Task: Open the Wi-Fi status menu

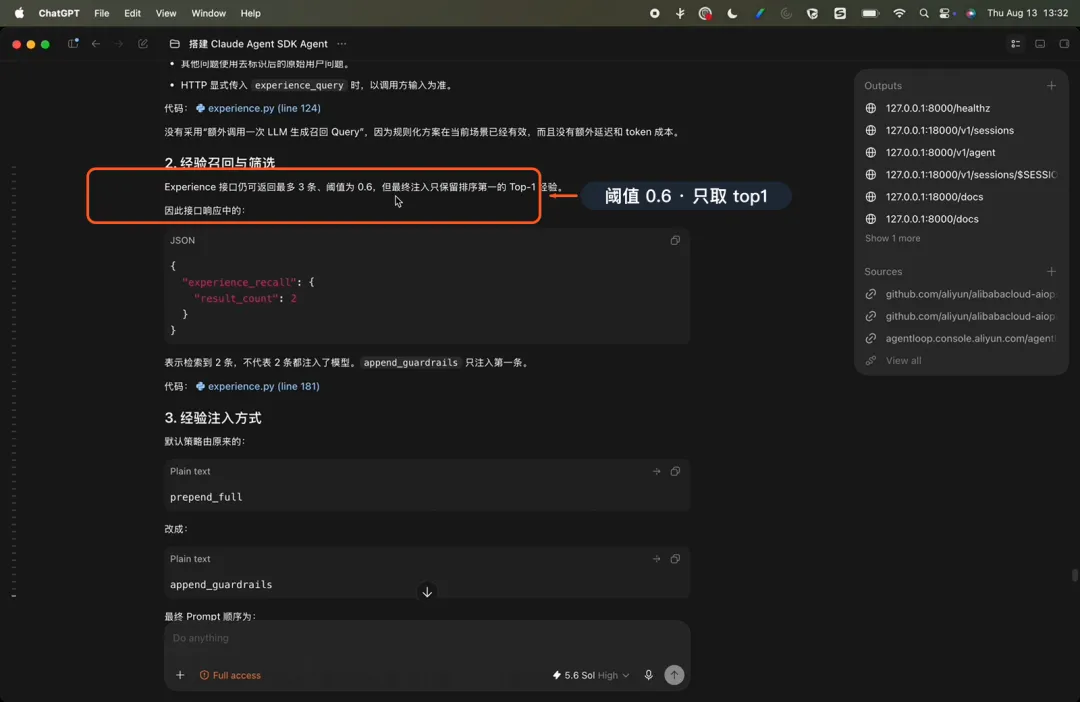Action: coord(899,13)
